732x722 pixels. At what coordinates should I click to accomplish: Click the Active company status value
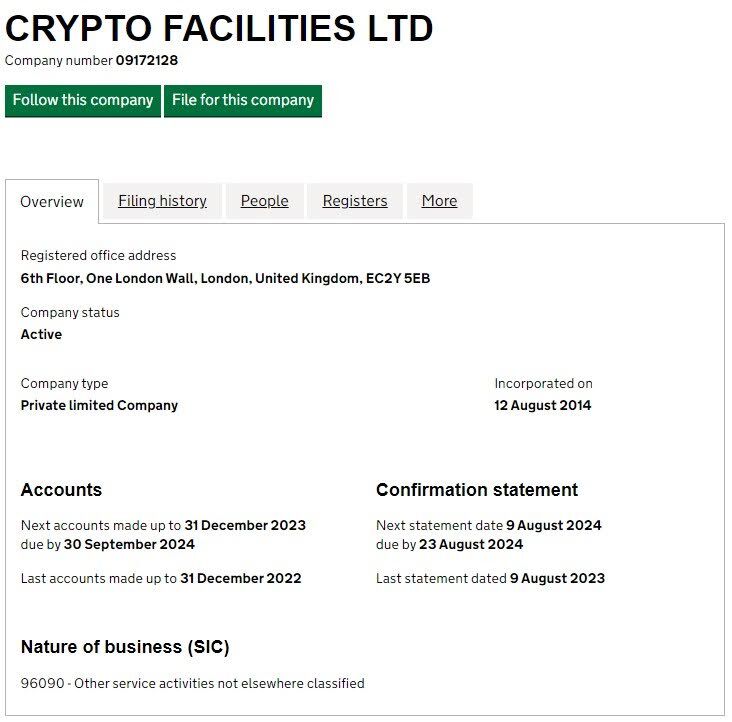click(x=41, y=334)
